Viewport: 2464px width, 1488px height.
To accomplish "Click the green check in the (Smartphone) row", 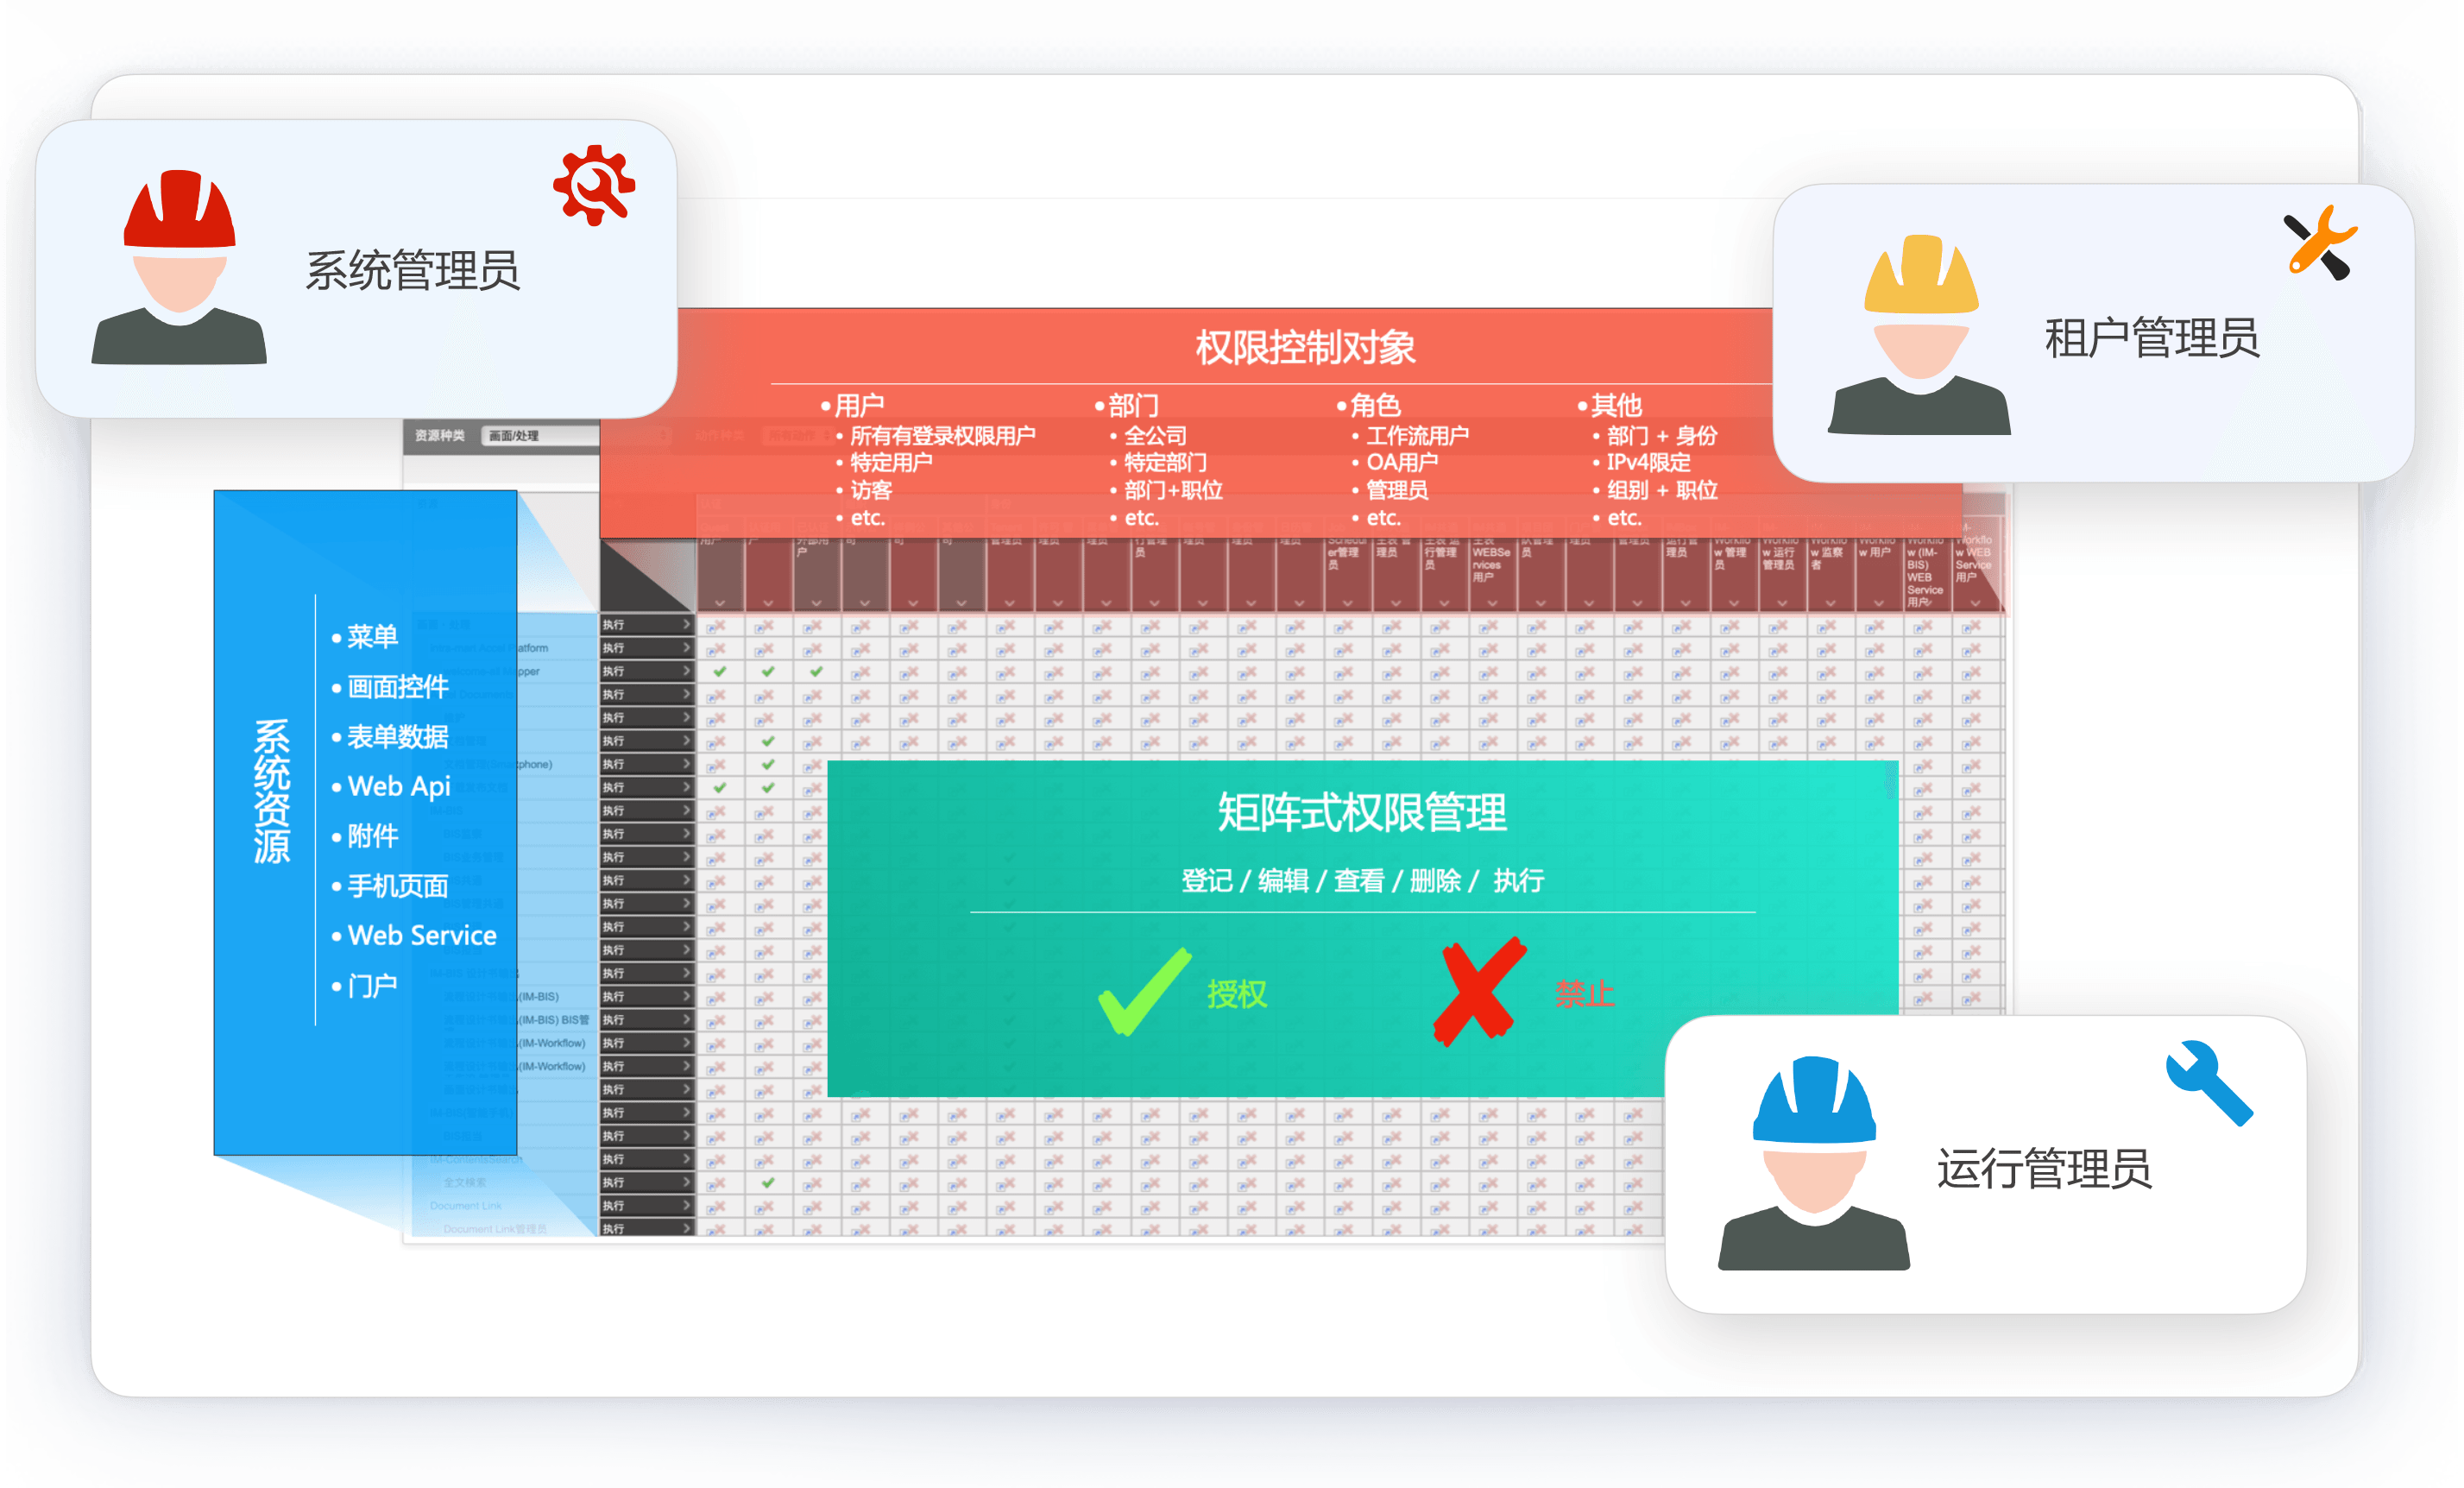I will tap(768, 764).
